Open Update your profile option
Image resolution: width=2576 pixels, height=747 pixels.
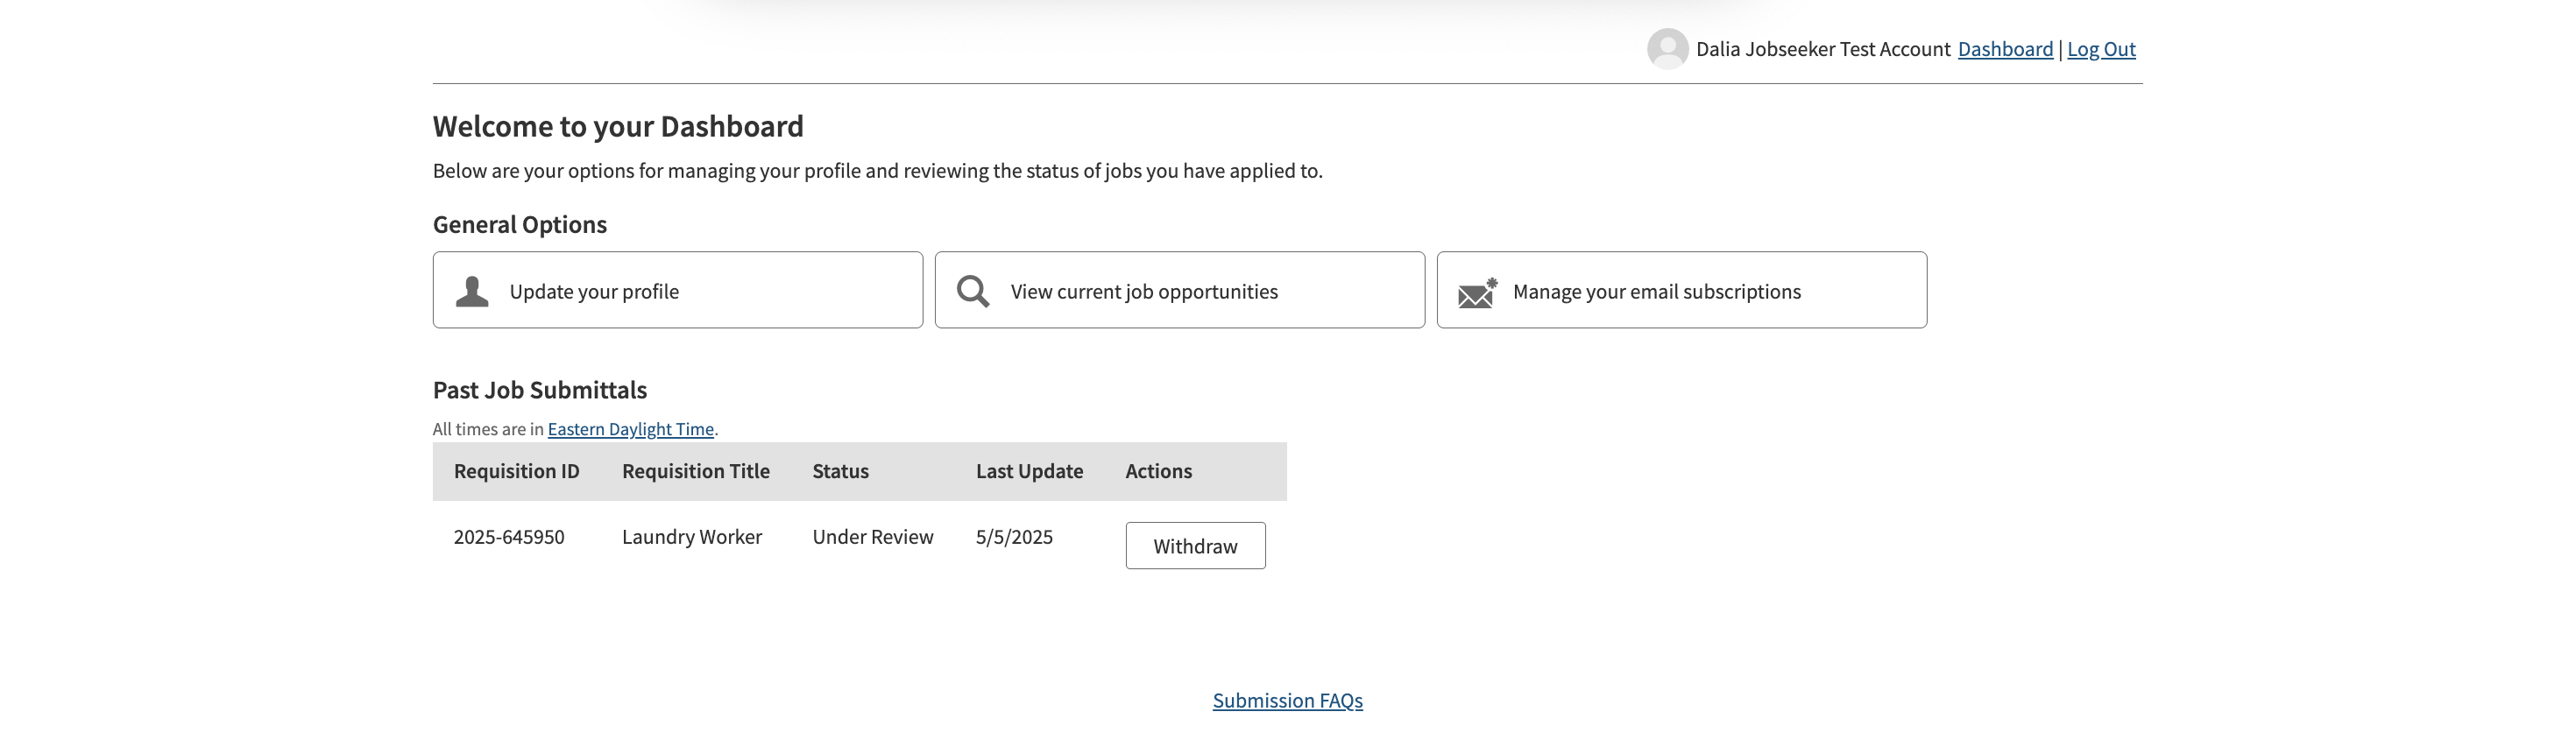[678, 290]
